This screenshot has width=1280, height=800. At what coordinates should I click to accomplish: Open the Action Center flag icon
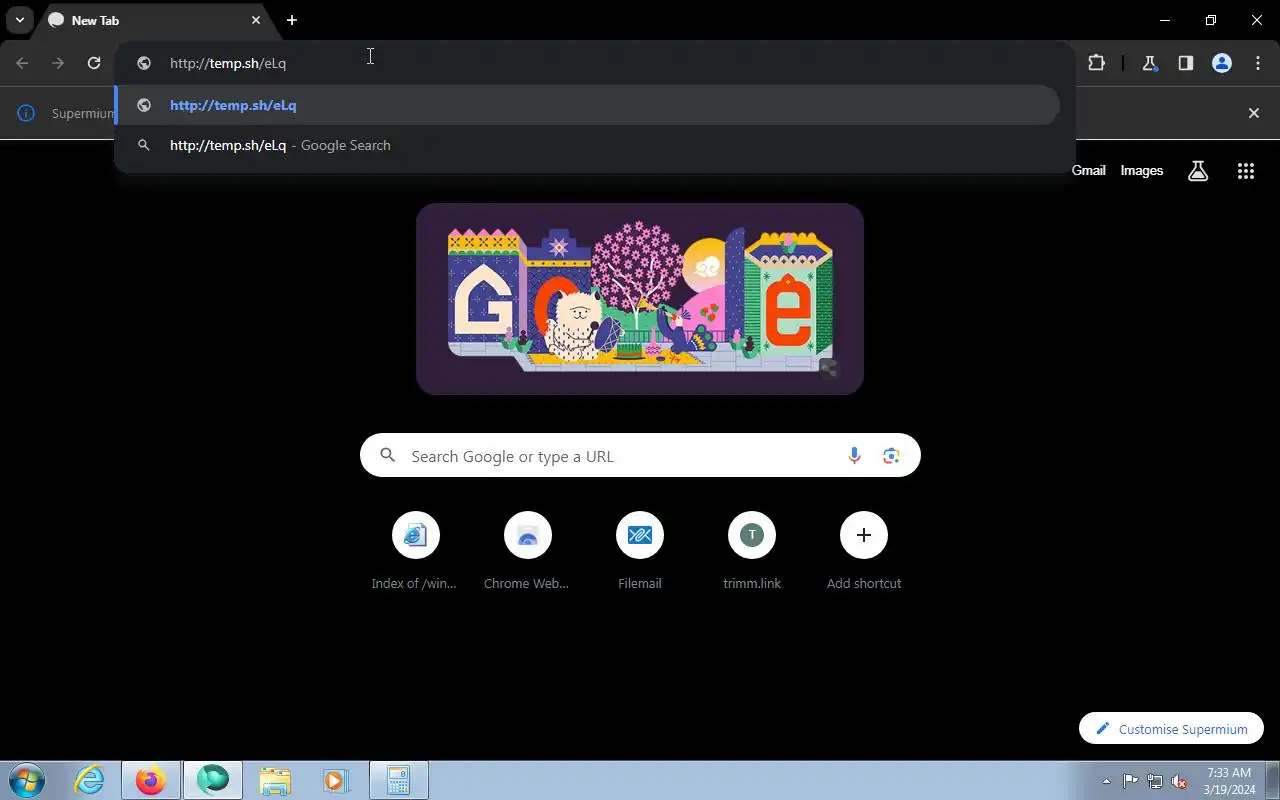coord(1130,781)
